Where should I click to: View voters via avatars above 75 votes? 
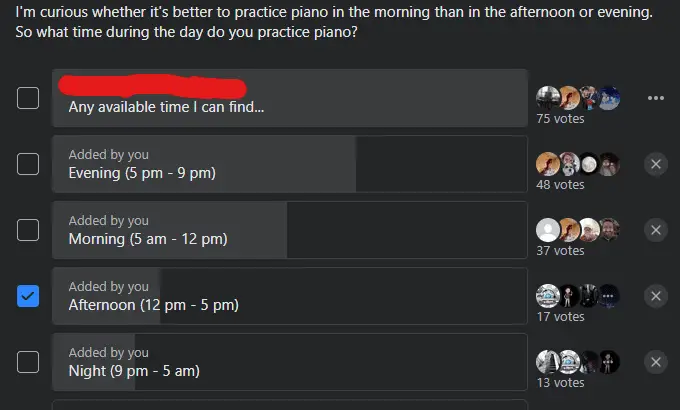point(578,98)
